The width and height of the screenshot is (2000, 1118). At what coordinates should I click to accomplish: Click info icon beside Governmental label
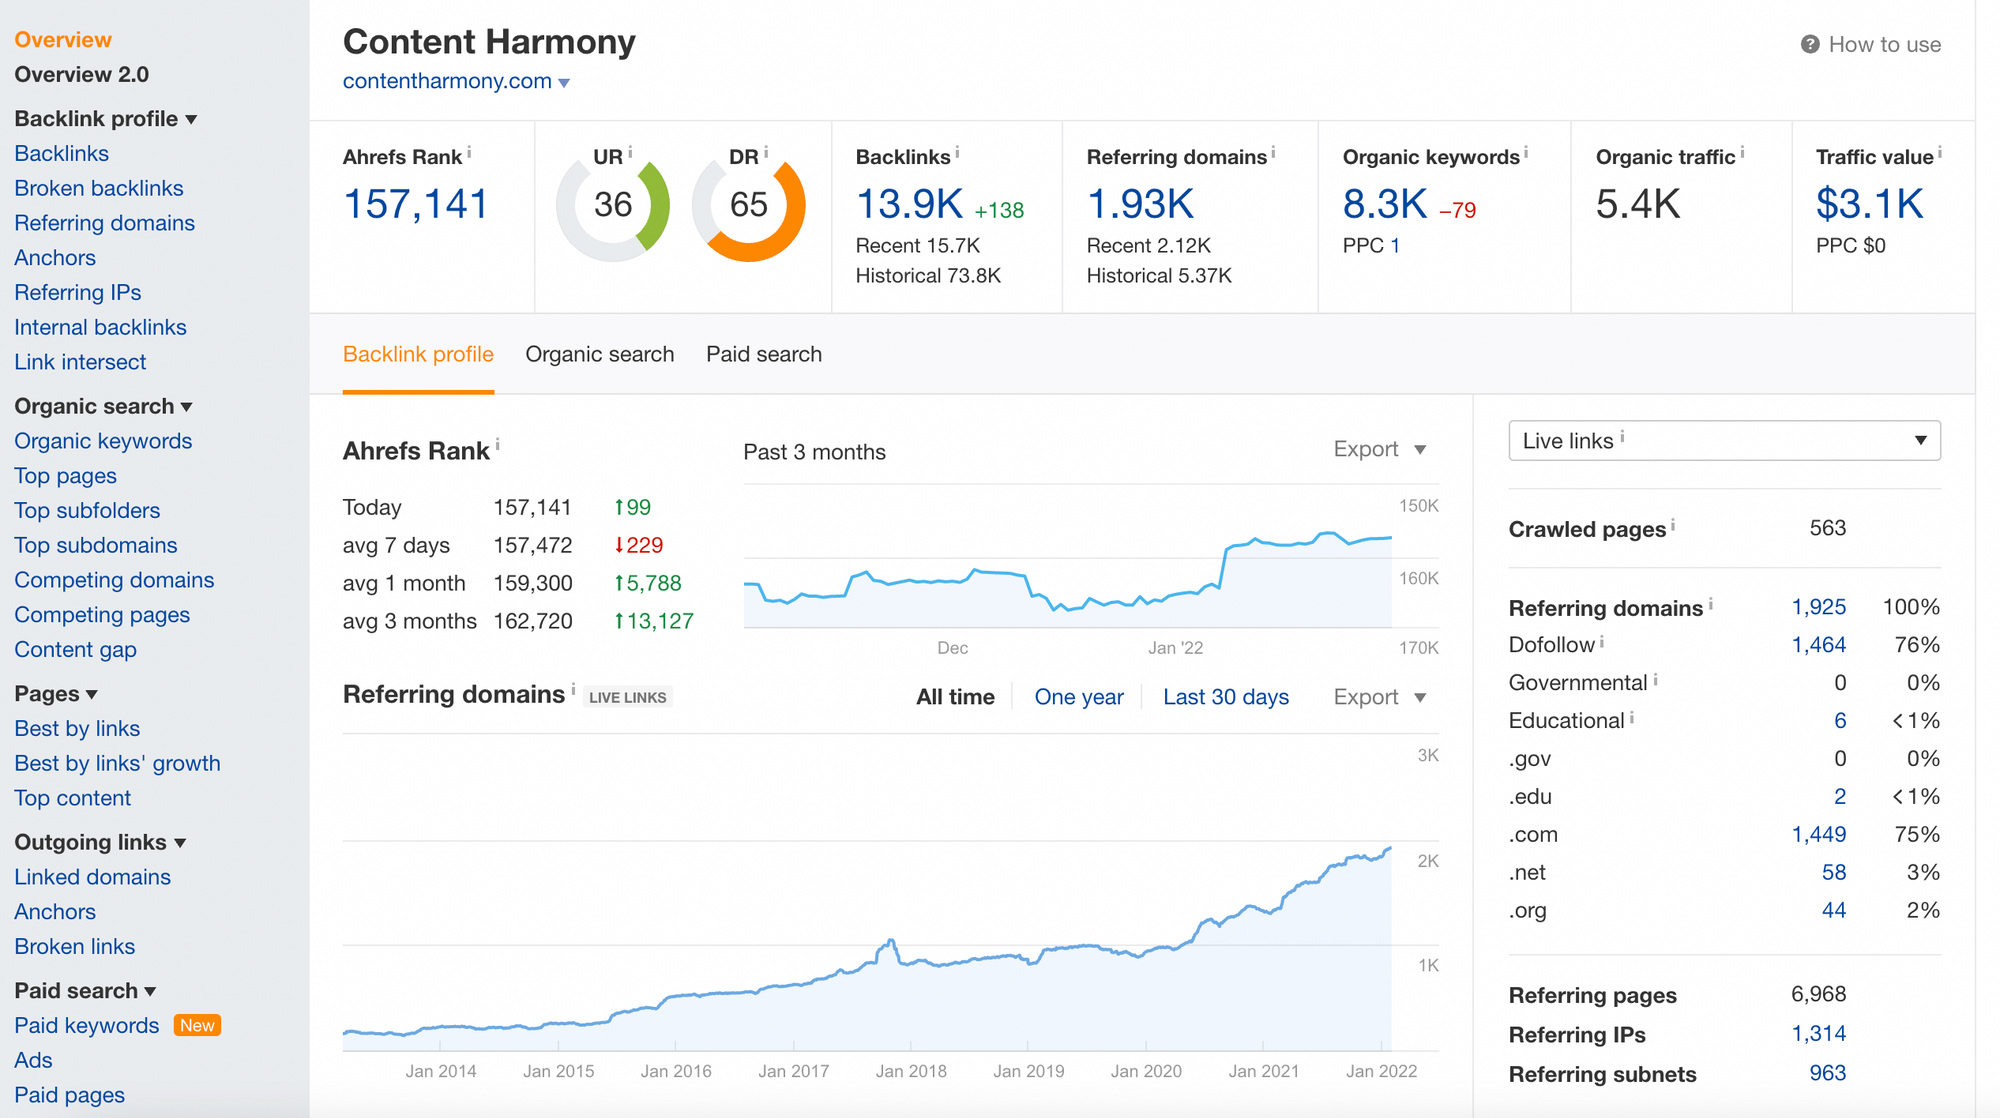1655,680
